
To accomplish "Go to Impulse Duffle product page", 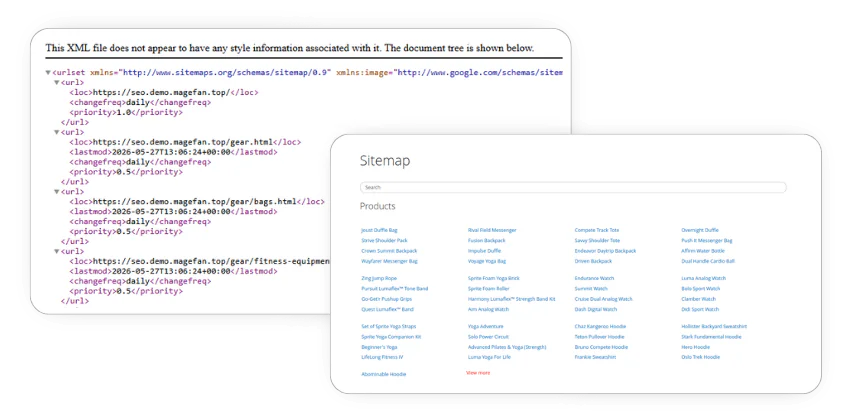I will 485,251.
